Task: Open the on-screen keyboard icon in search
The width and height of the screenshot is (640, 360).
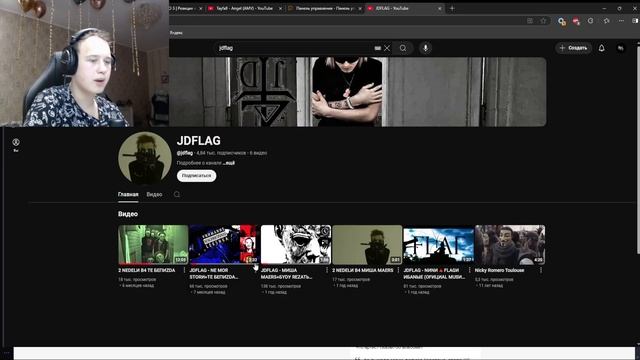Action: [378, 48]
